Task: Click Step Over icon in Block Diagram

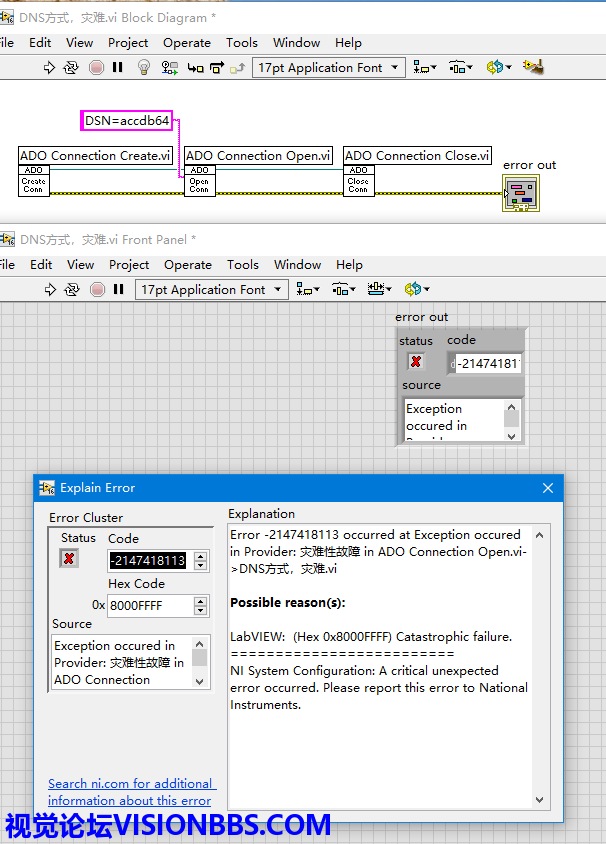Action: point(217,68)
